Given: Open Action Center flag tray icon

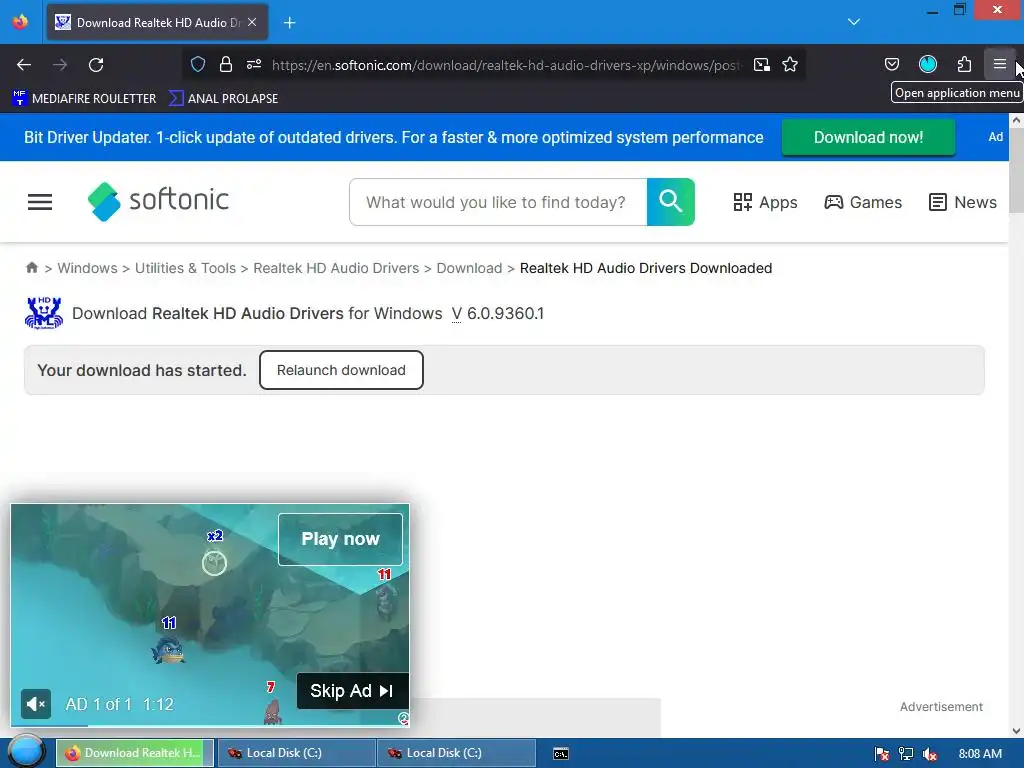Looking at the screenshot, I should tap(882, 754).
